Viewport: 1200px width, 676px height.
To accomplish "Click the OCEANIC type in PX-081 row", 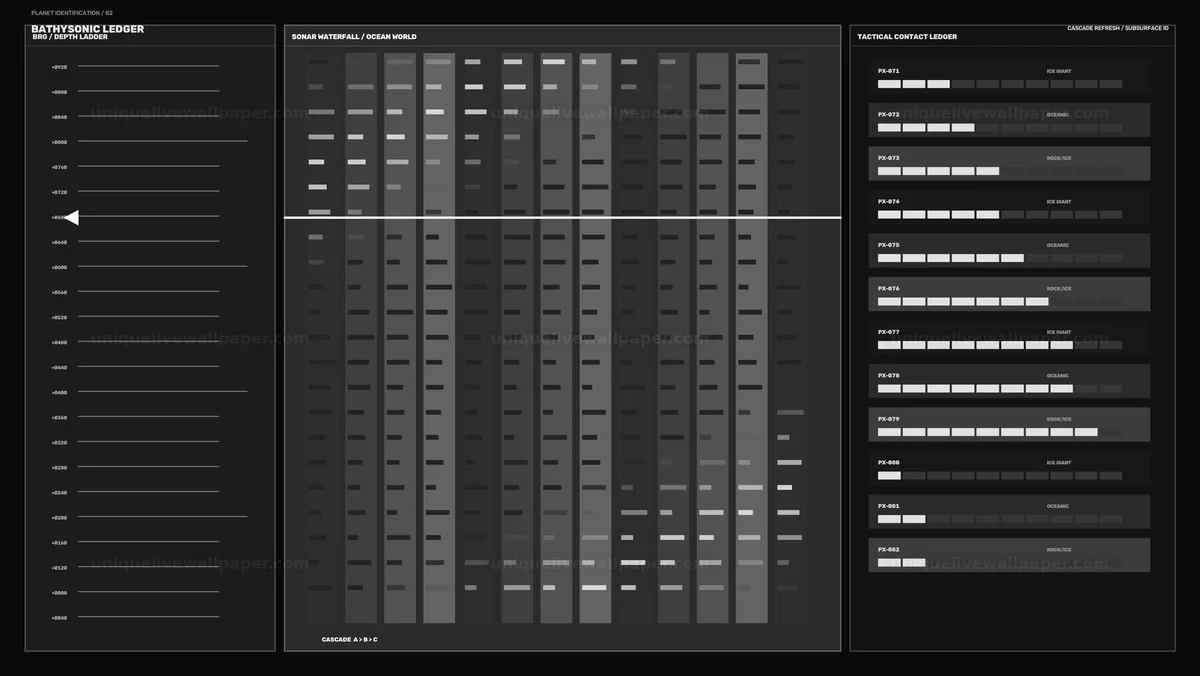I will [1057, 506].
